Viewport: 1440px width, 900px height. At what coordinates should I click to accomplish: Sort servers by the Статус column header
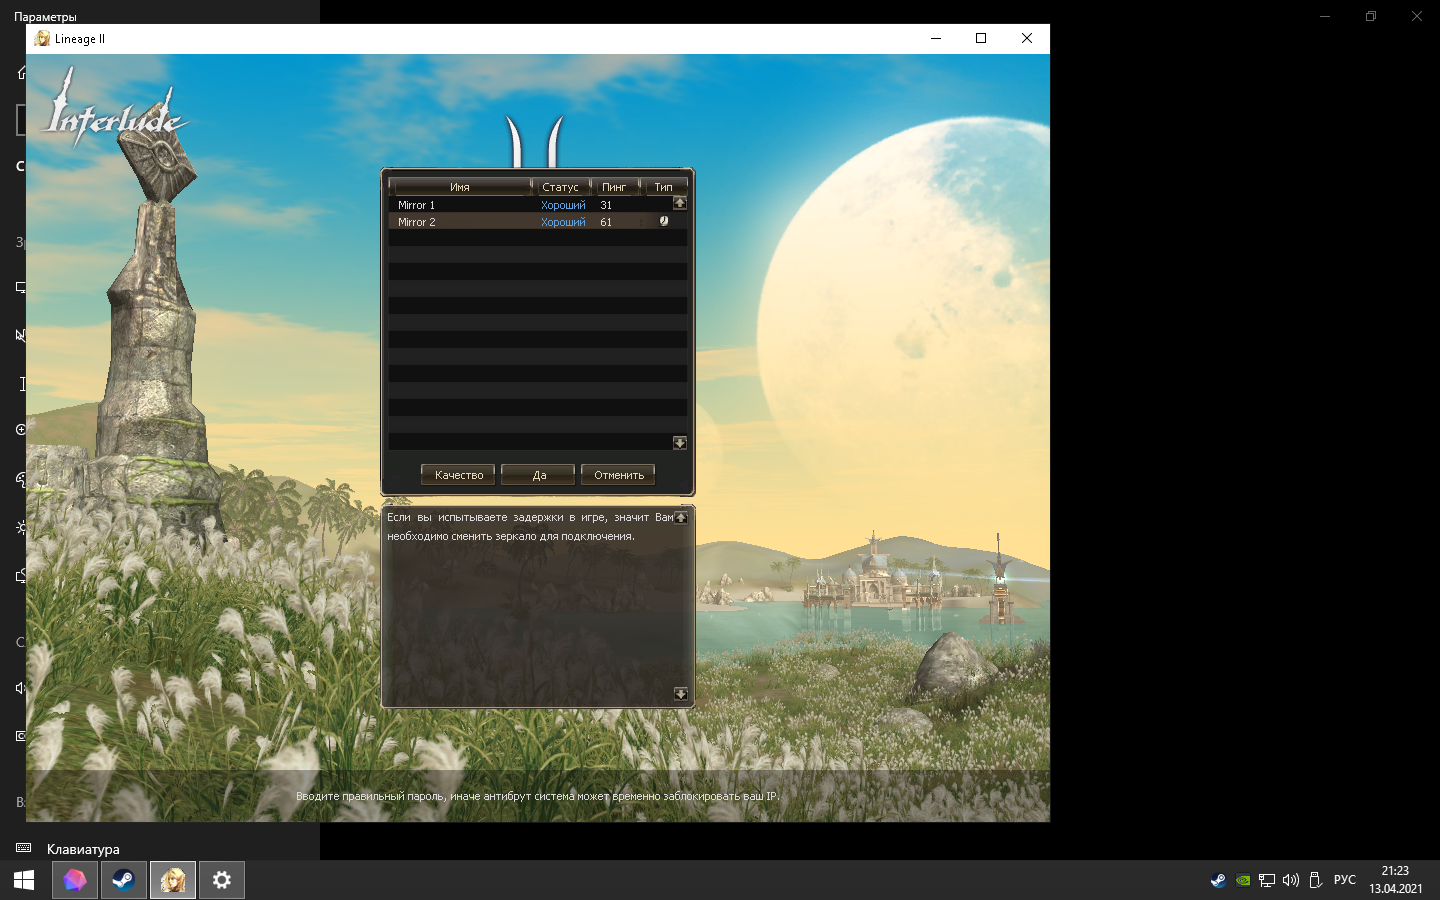pos(561,187)
